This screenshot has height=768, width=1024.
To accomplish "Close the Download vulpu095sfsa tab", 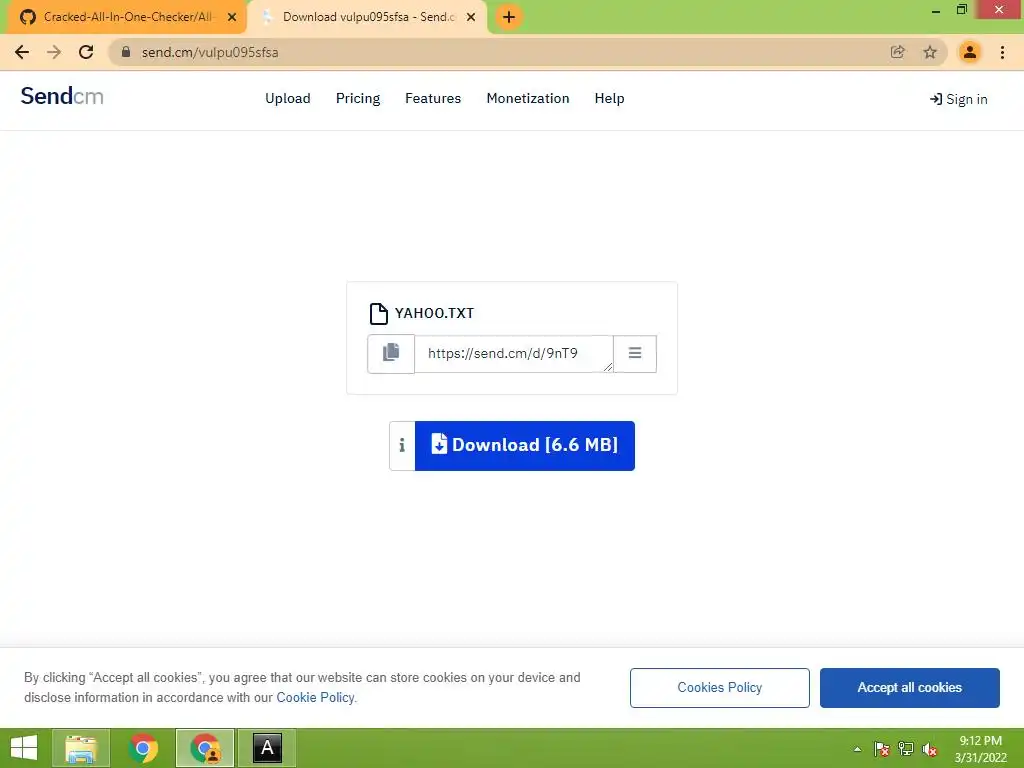I will tap(471, 17).
